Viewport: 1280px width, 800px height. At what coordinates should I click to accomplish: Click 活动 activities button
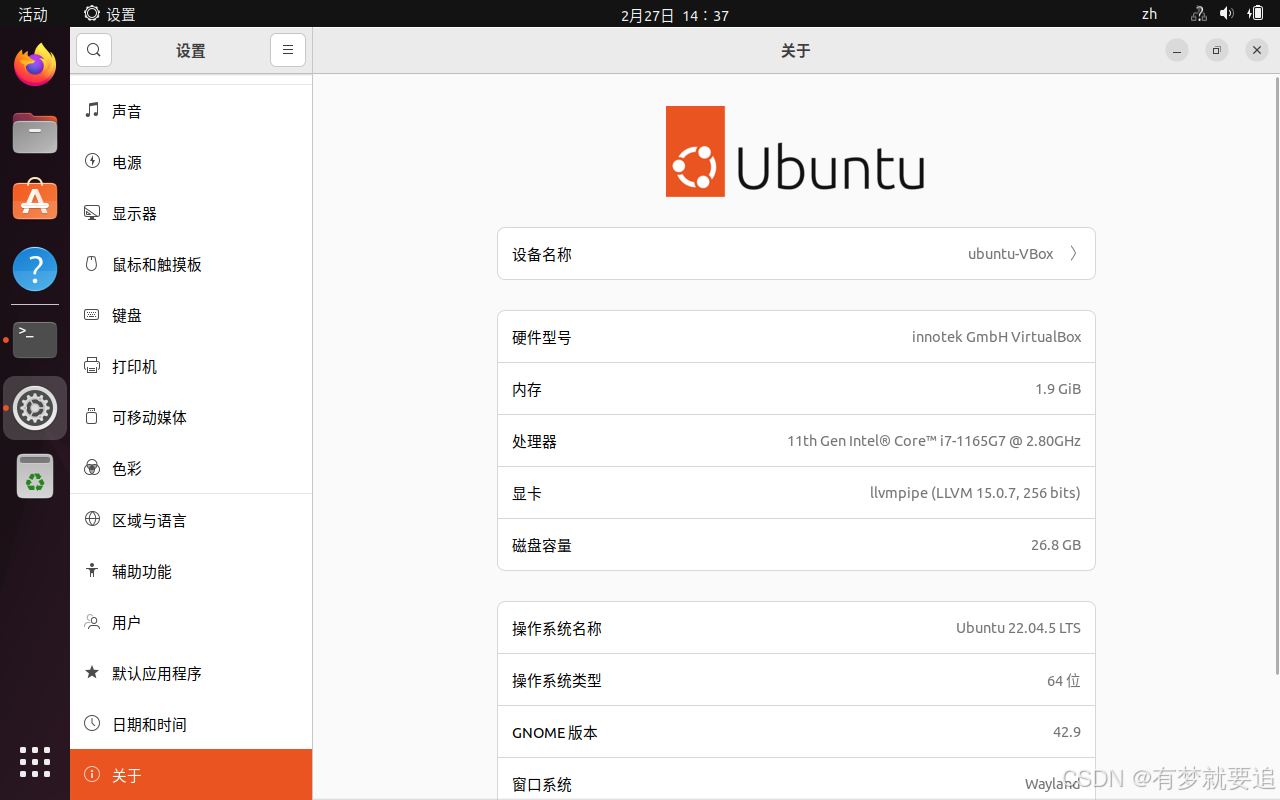click(33, 14)
